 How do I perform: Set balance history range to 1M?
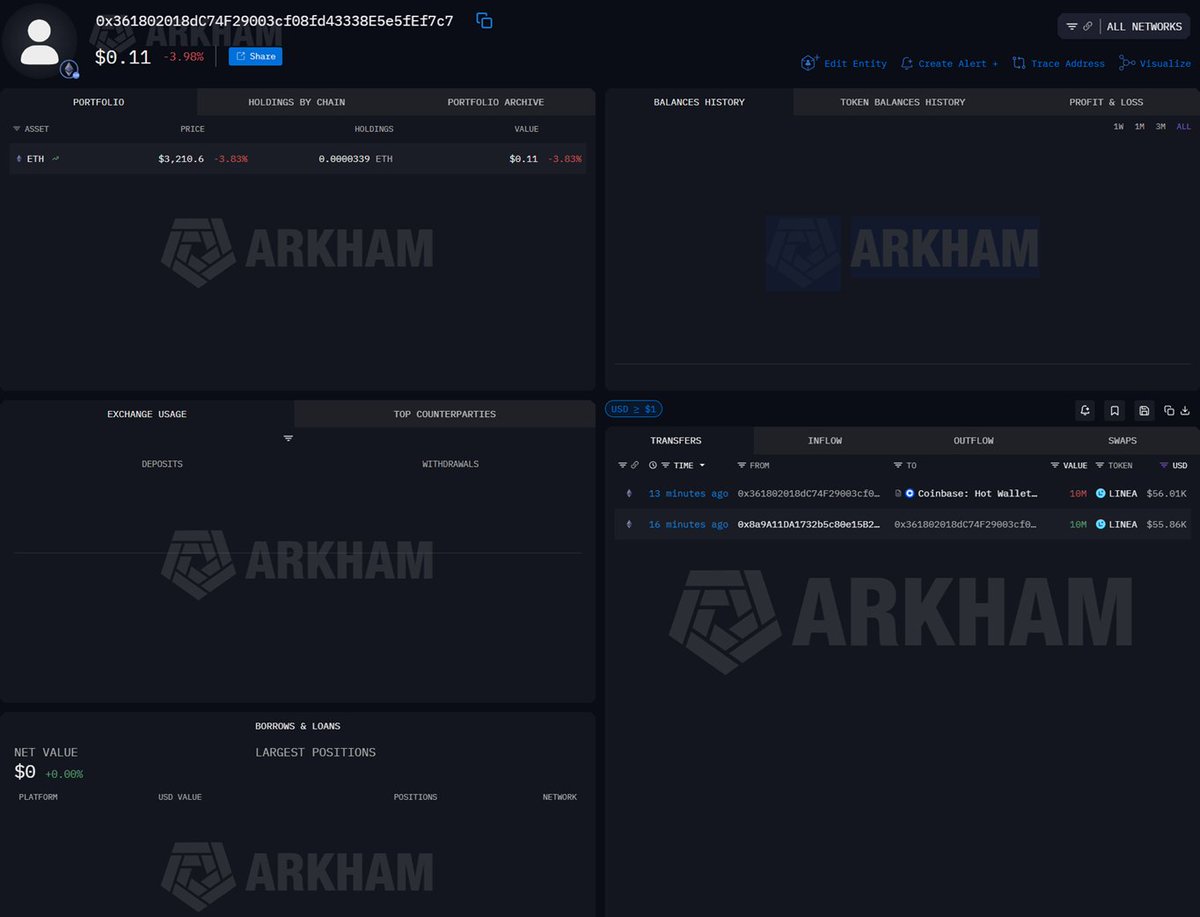pos(1139,127)
